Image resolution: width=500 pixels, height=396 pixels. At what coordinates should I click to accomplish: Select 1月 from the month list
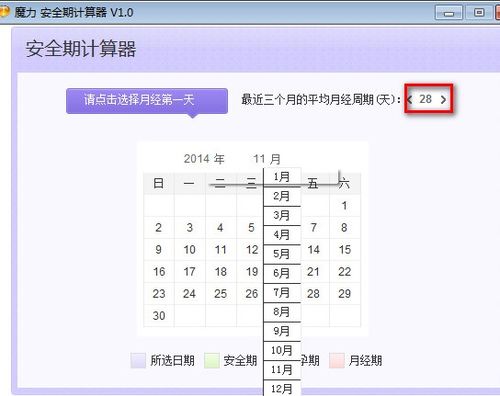coord(282,177)
